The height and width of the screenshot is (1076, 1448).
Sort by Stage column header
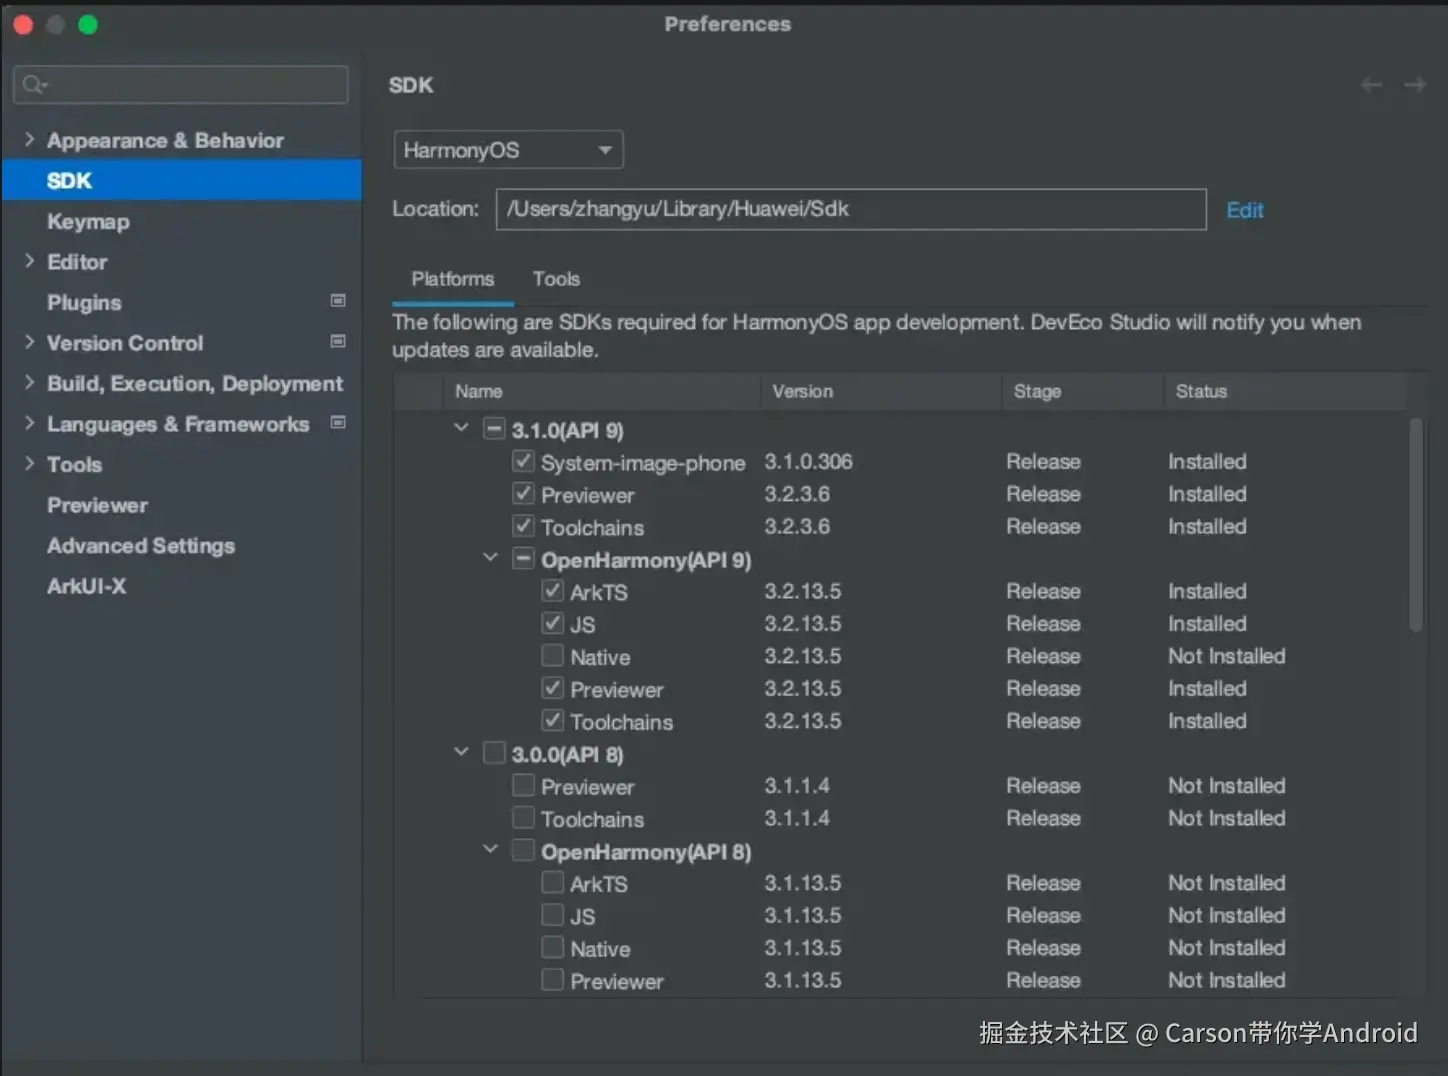[1083, 391]
